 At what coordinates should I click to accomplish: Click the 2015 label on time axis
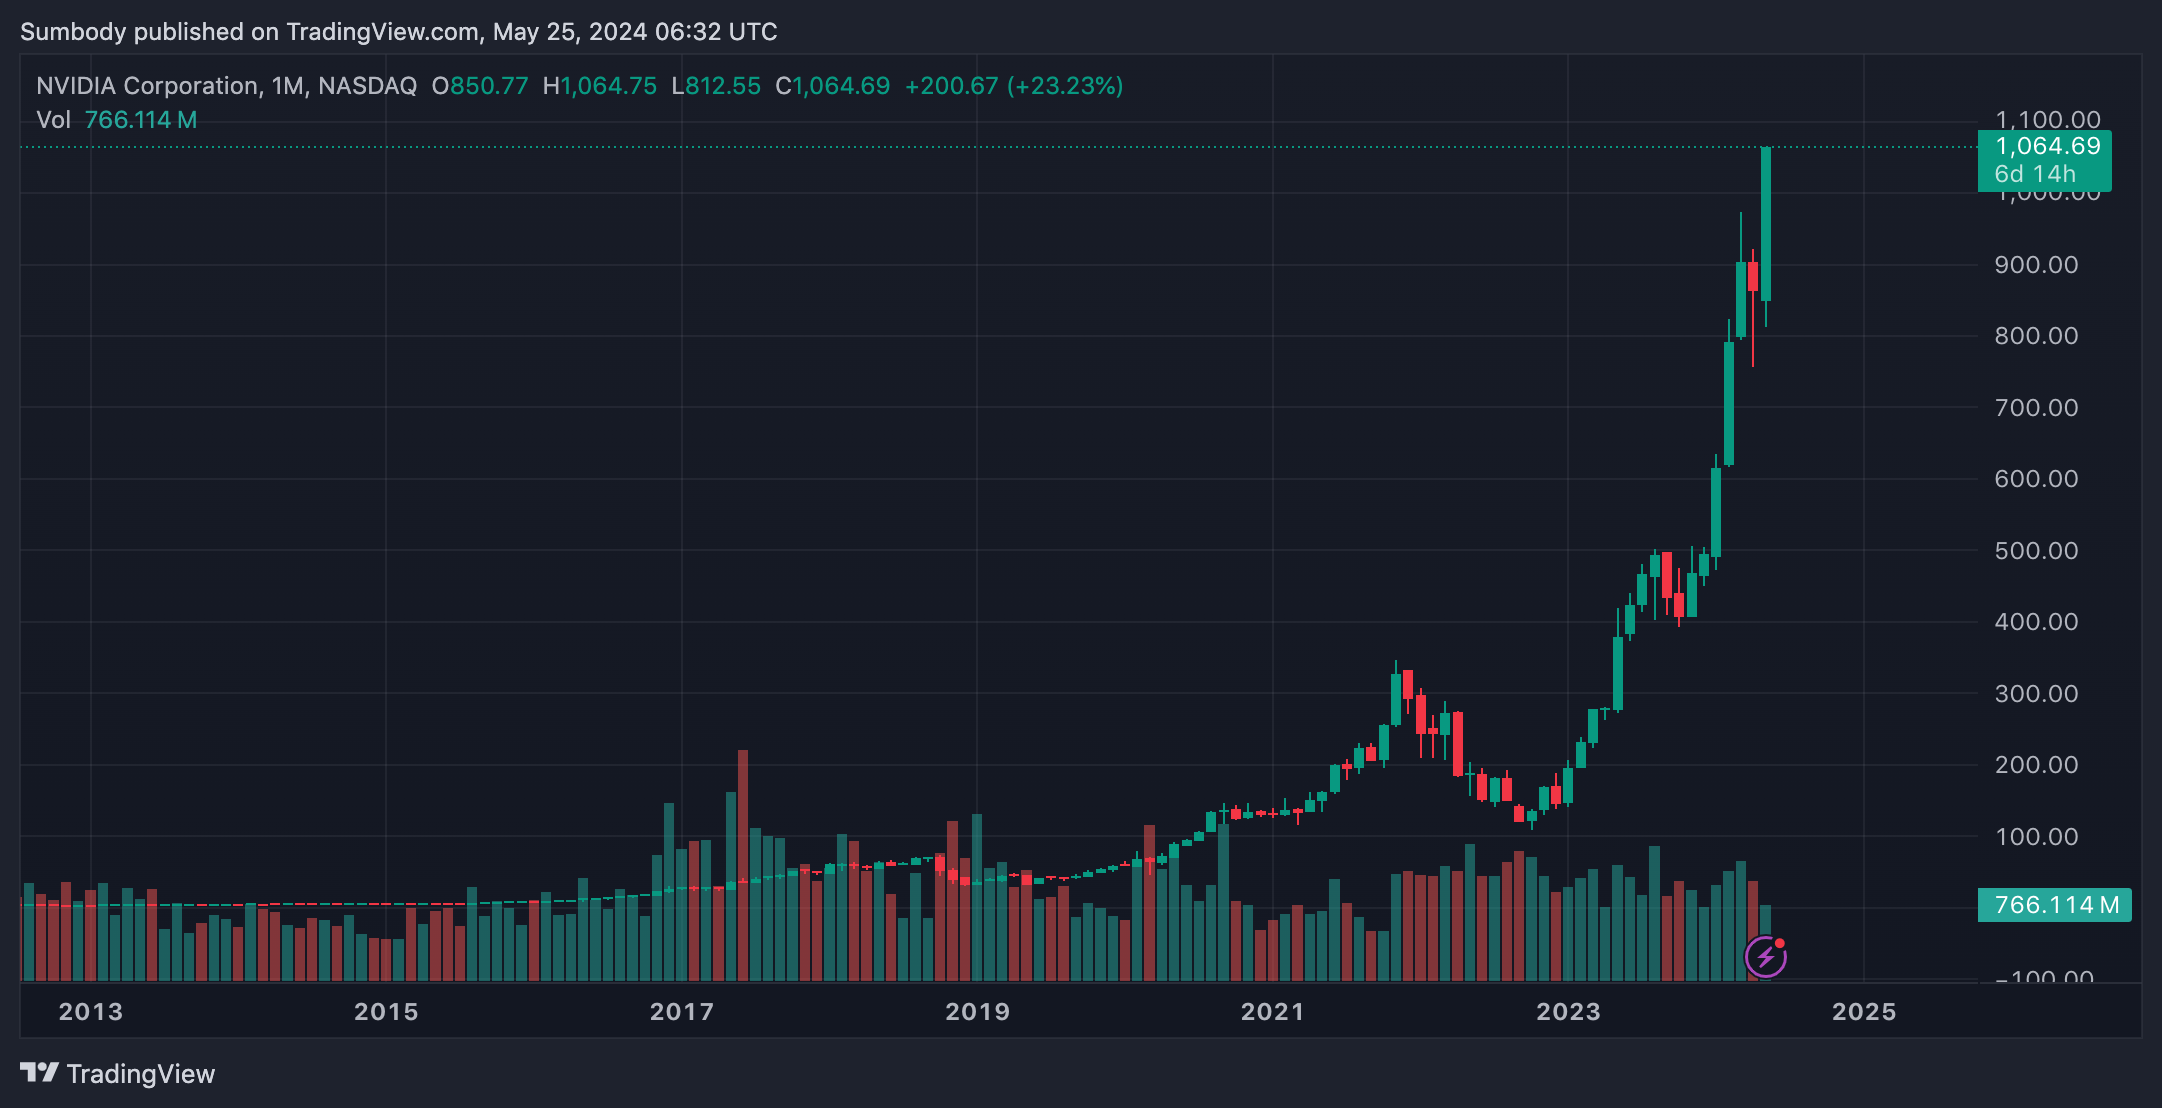pos(386,1012)
